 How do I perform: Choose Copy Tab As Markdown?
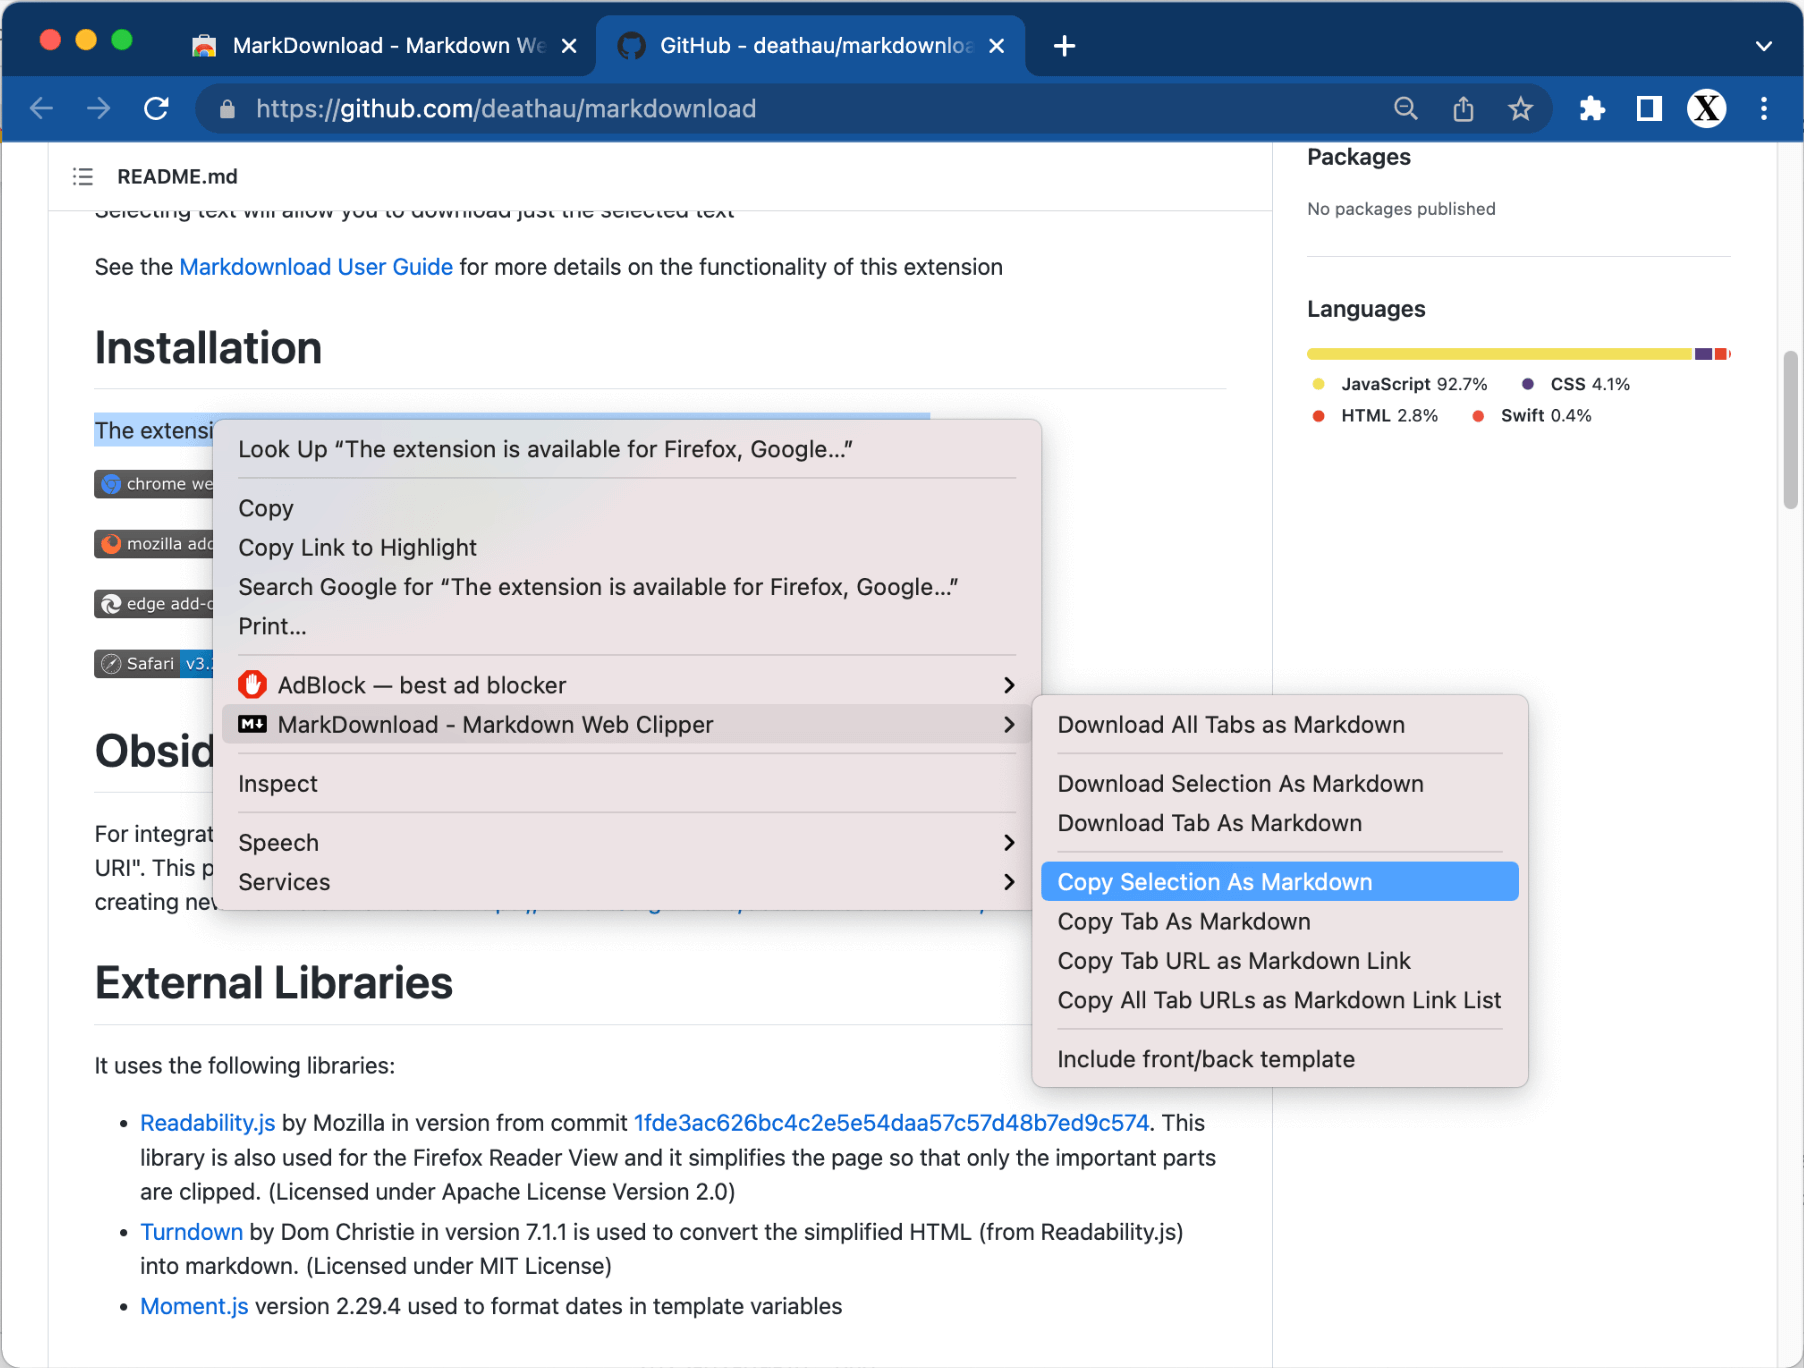coord(1279,921)
